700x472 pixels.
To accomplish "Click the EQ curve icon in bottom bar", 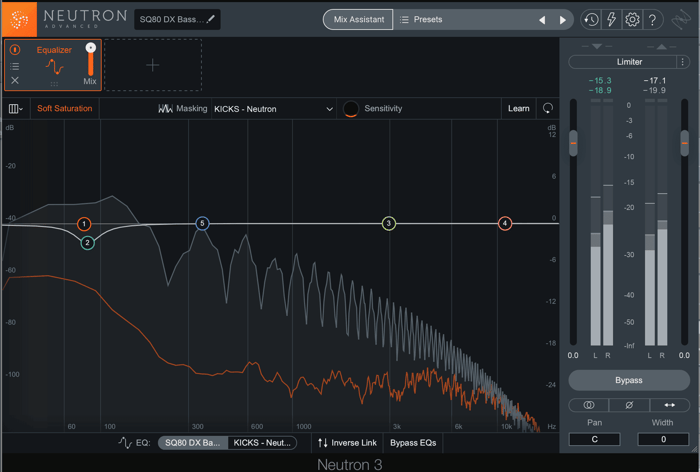I will [125, 443].
